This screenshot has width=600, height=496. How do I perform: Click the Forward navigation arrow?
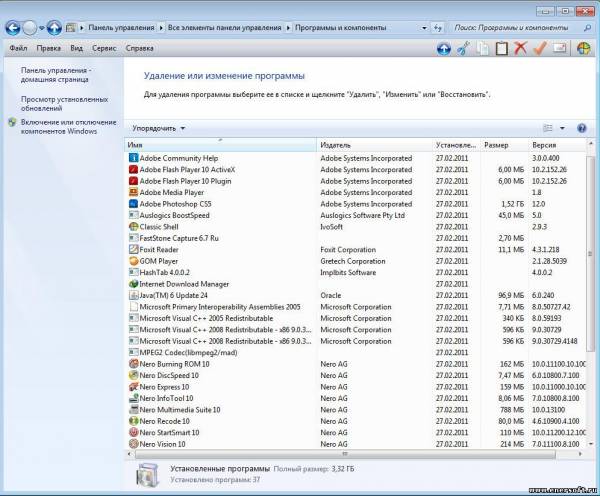[x=30, y=28]
